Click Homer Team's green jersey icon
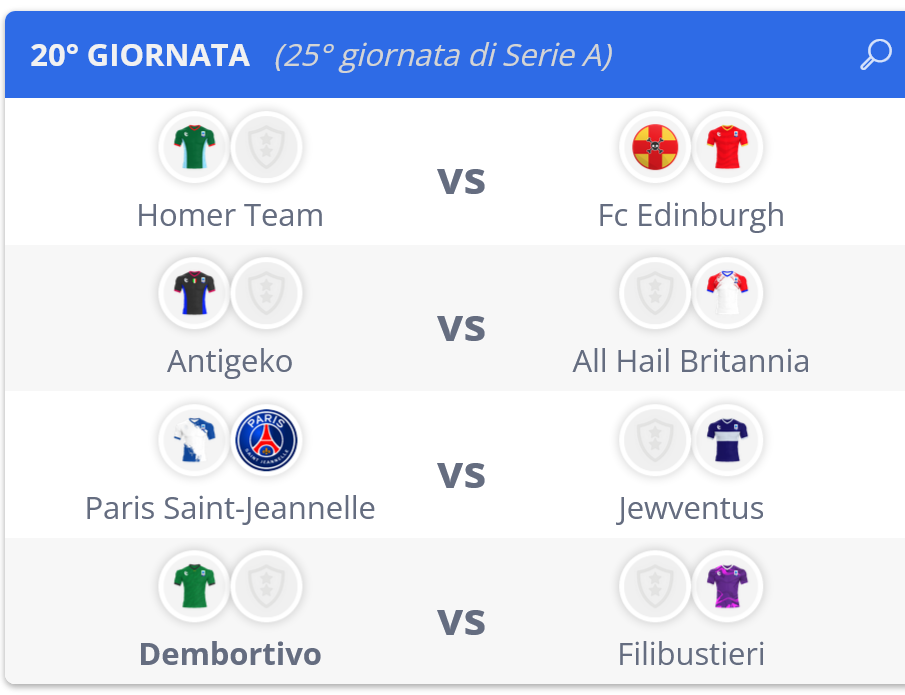905x695 pixels. (195, 147)
